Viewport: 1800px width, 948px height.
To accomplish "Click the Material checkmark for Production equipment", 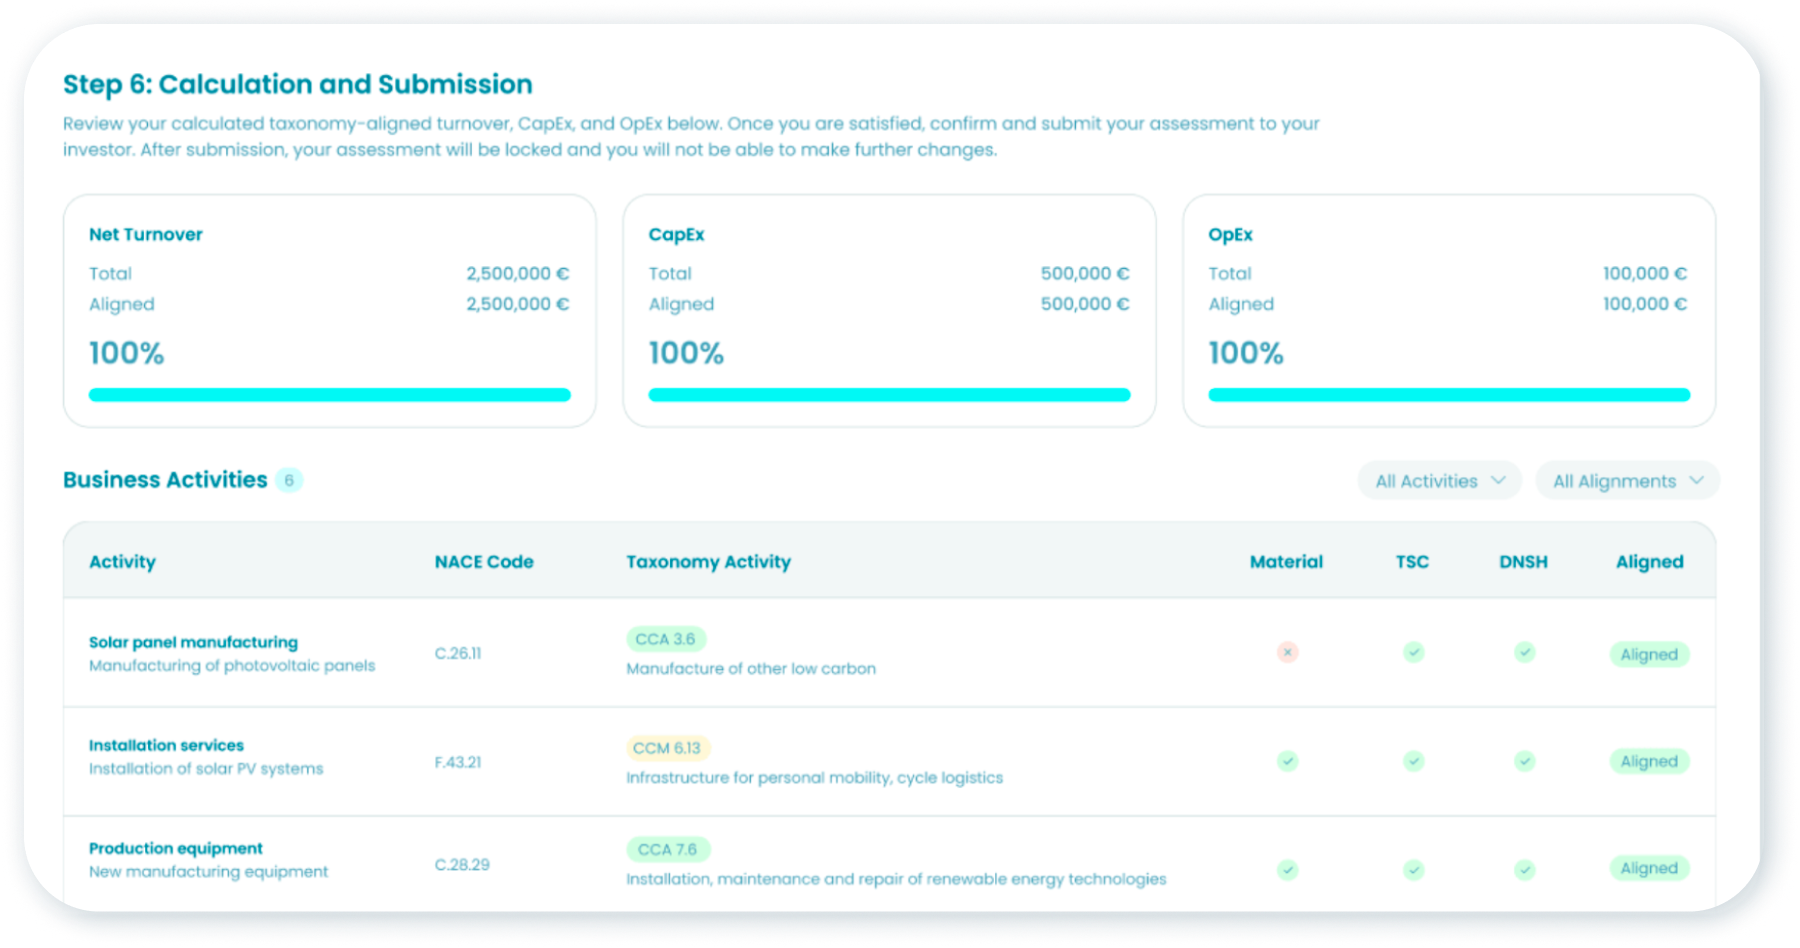I will [x=1287, y=869].
